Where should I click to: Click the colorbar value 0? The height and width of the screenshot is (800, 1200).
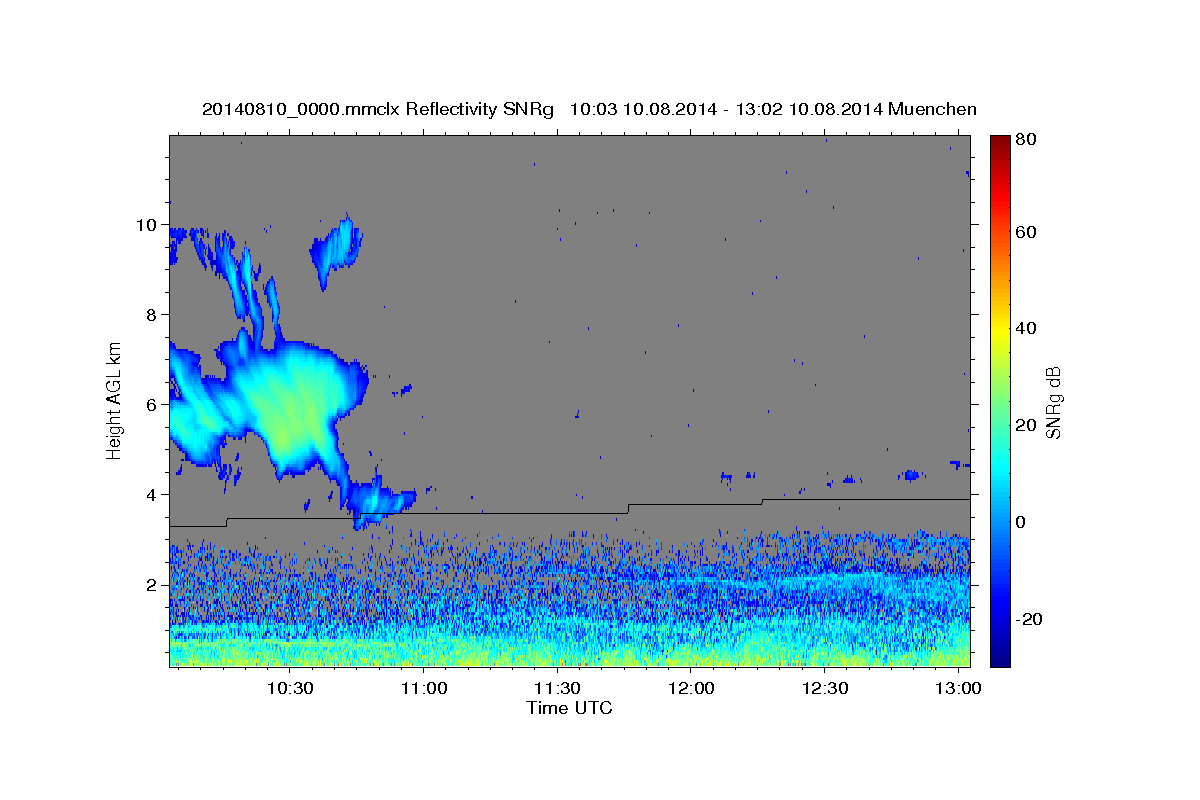(1022, 523)
